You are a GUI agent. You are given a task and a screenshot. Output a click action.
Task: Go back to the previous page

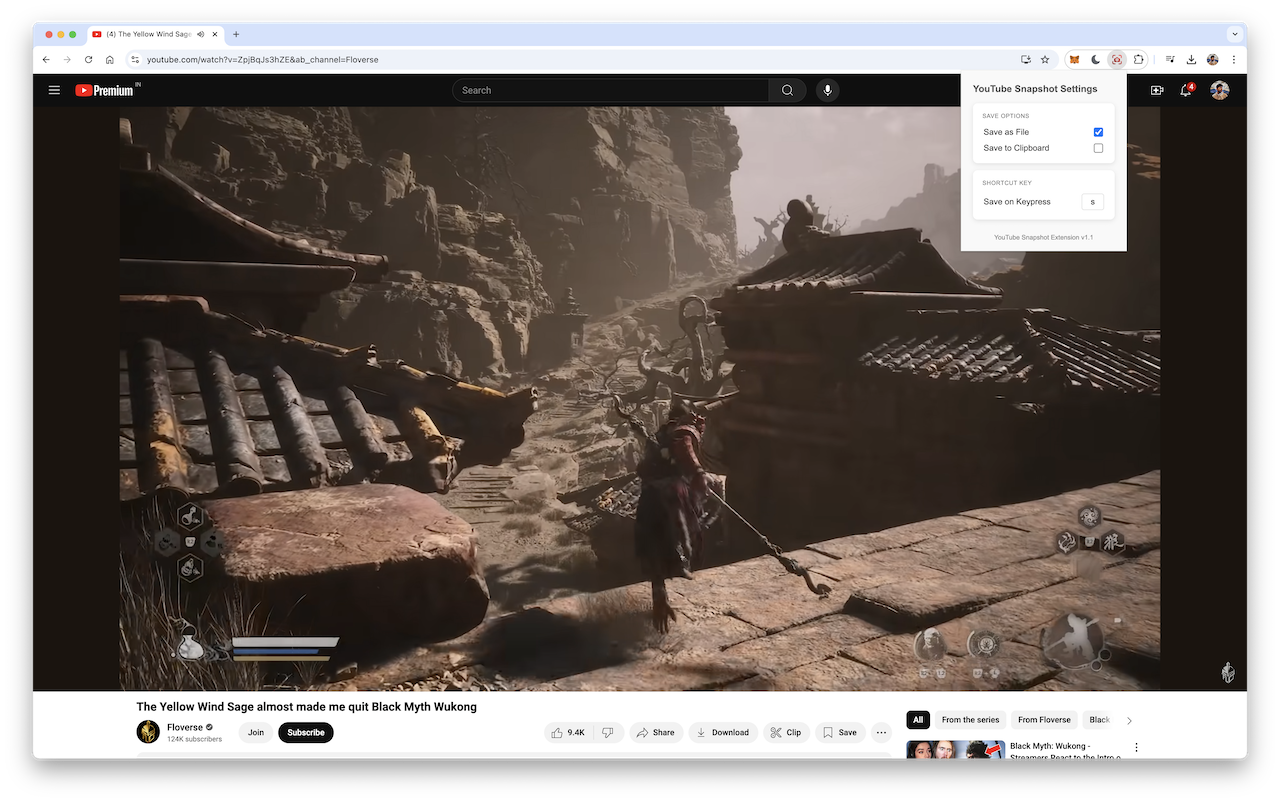46,60
